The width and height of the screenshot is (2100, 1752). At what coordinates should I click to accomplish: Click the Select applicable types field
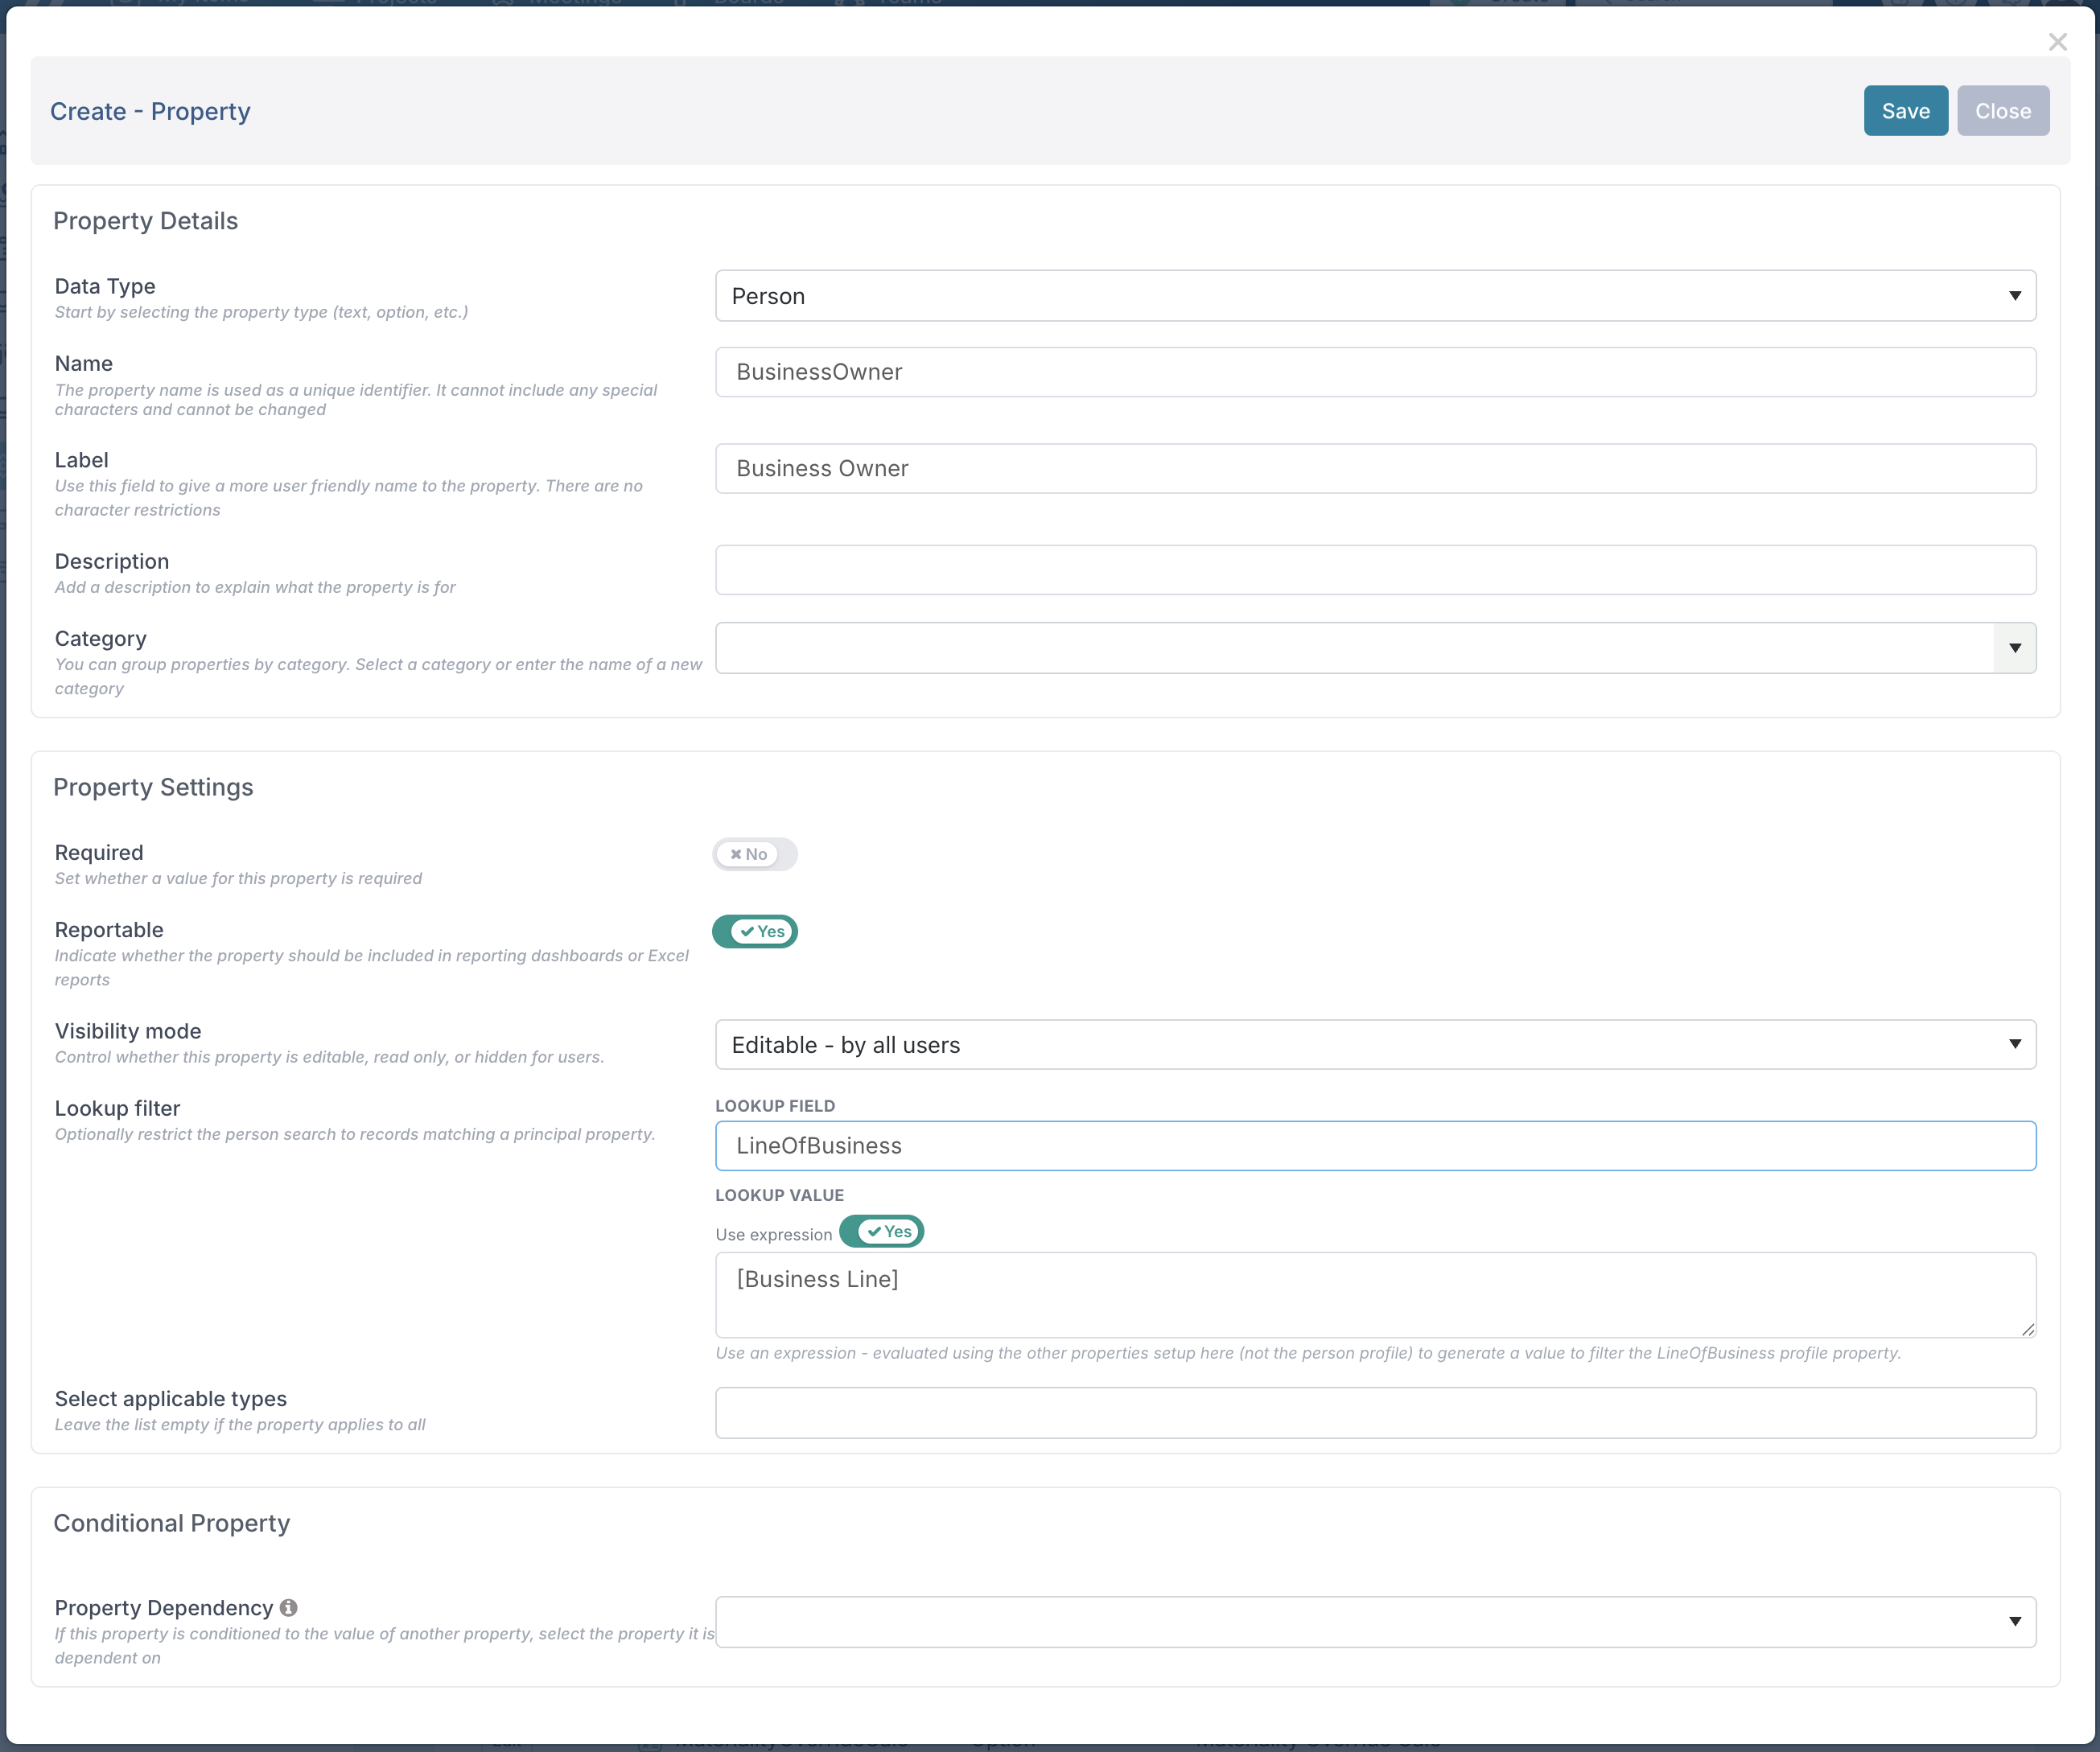tap(1375, 1413)
